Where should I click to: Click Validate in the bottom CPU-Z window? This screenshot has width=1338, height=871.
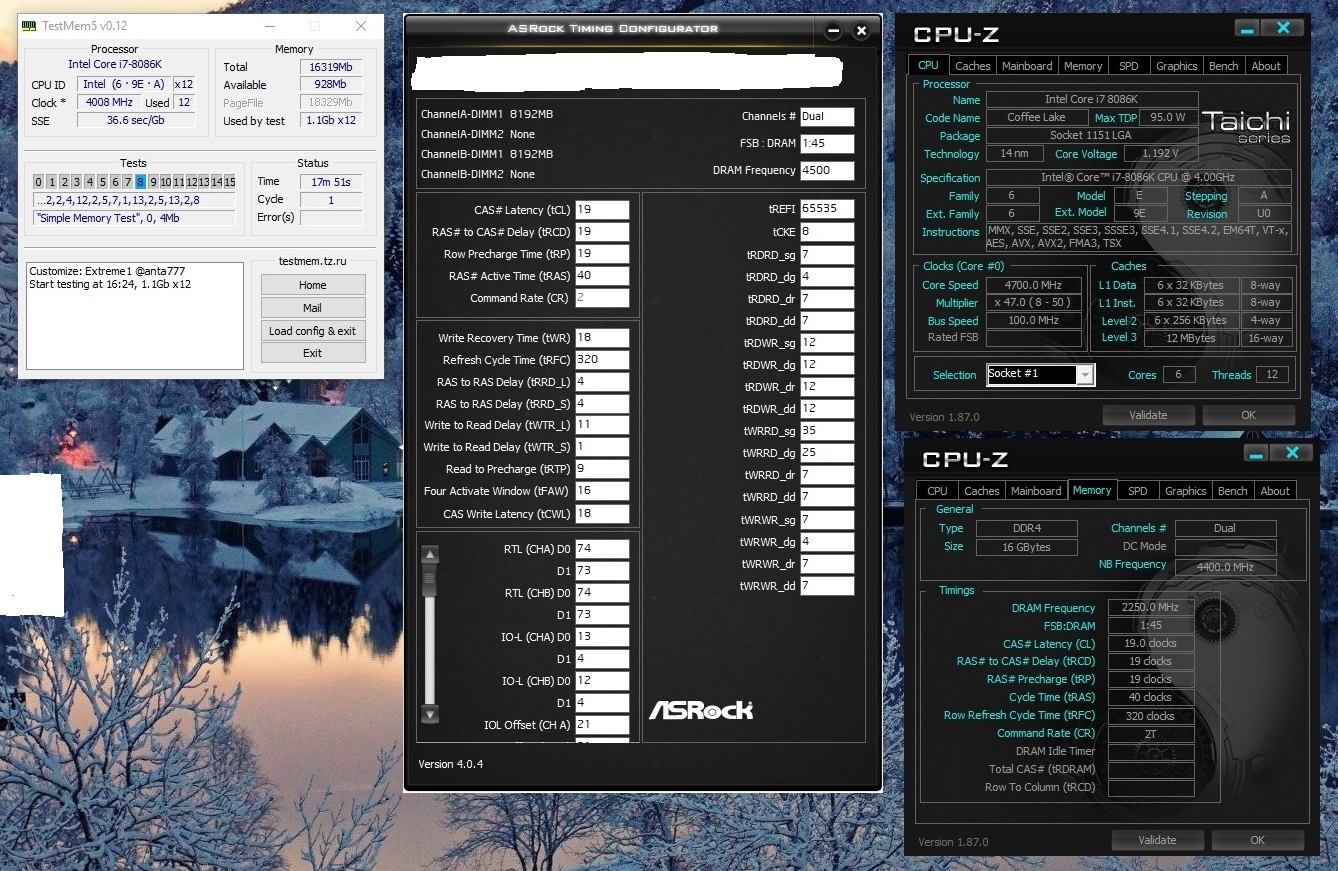[x=1157, y=840]
